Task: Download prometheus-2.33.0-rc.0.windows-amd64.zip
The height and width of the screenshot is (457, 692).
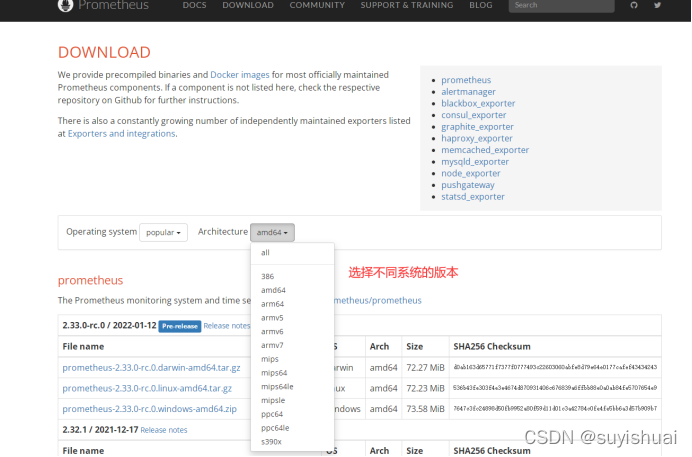Action: point(150,409)
